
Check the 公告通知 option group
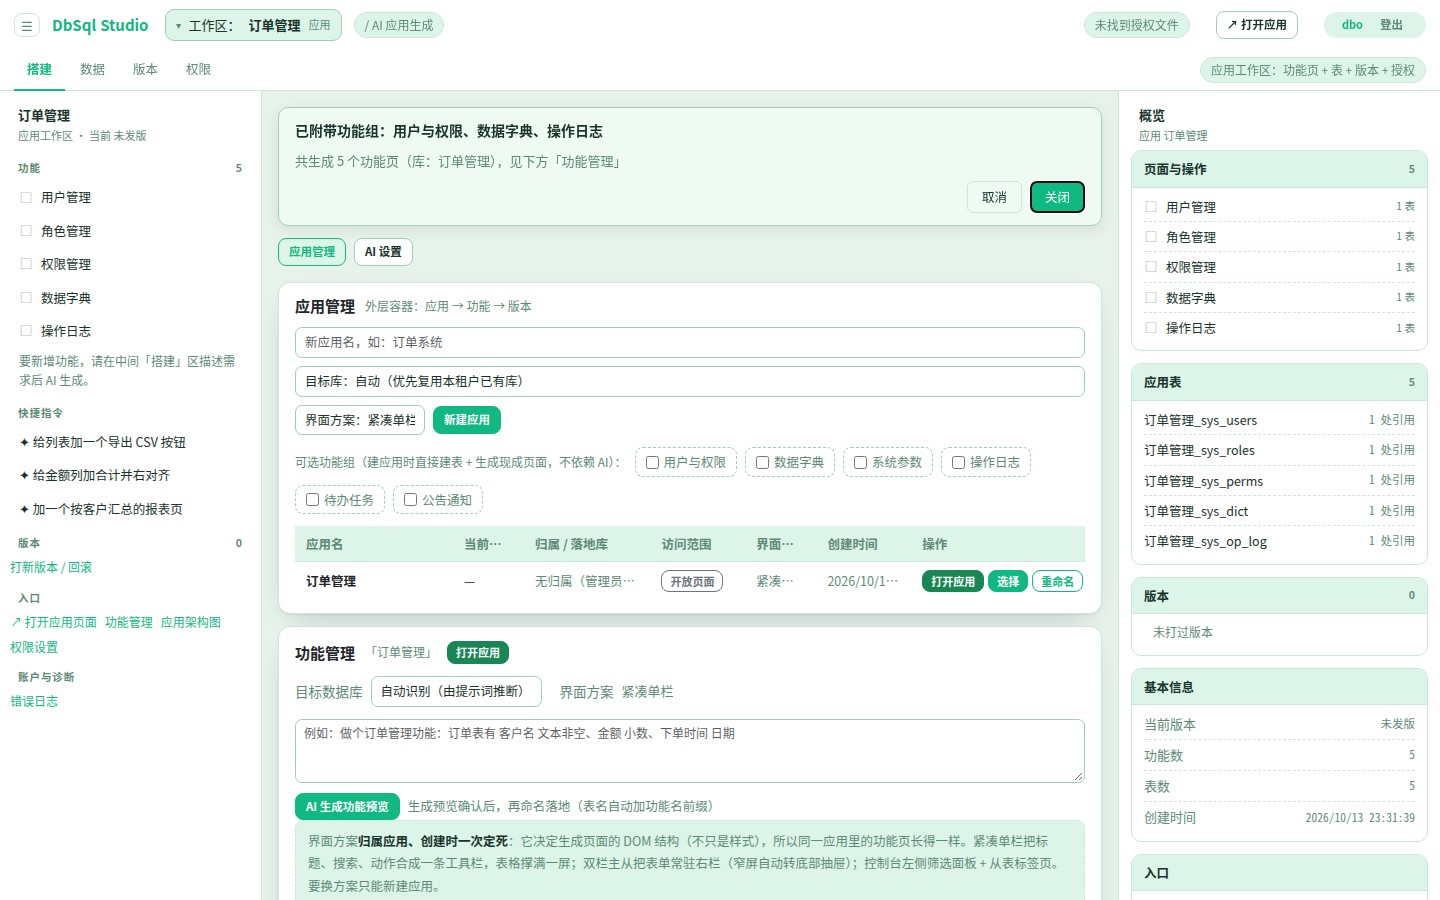click(410, 500)
